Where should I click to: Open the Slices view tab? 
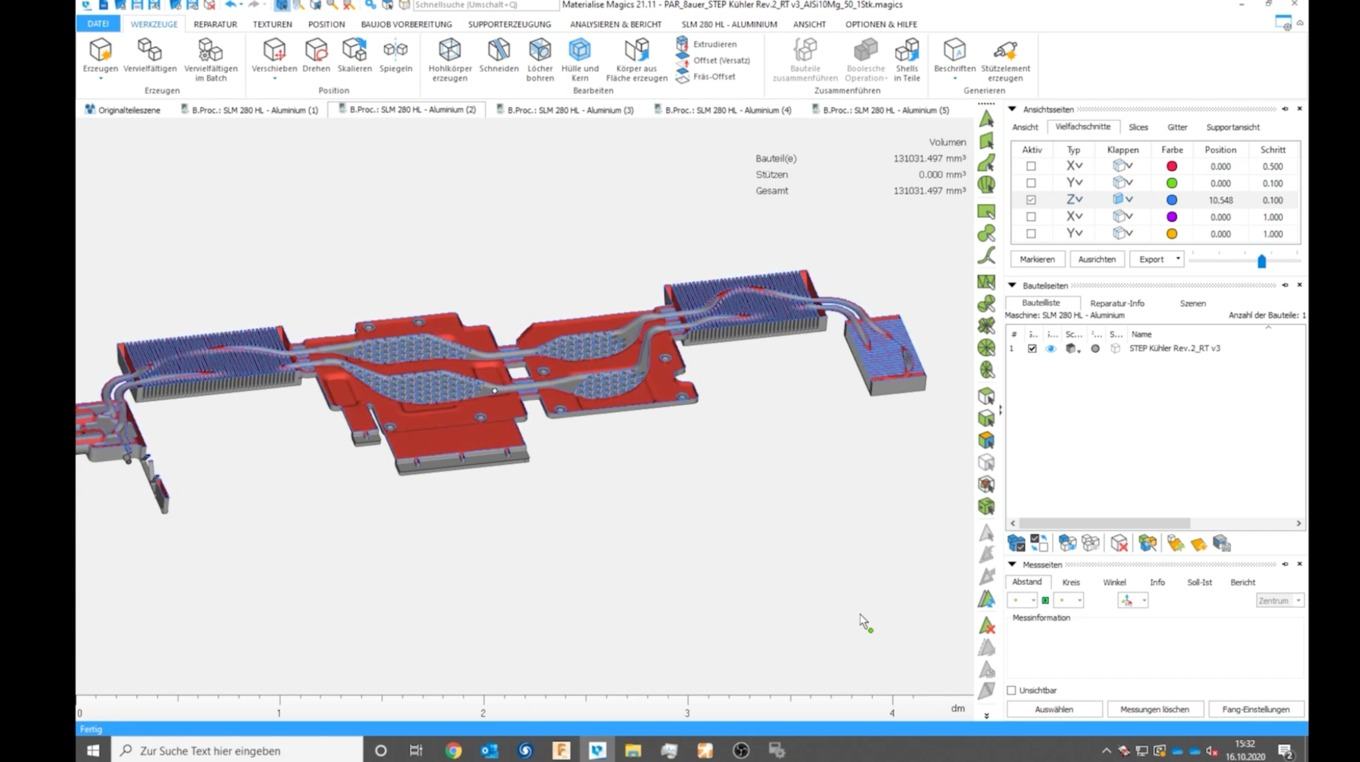pyautogui.click(x=1138, y=127)
